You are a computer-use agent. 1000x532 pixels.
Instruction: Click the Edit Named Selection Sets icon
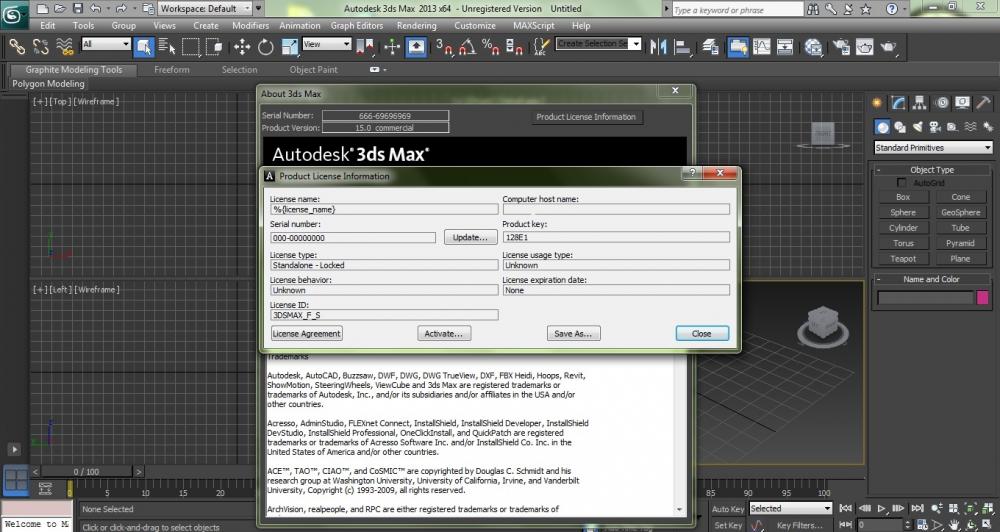click(x=541, y=47)
